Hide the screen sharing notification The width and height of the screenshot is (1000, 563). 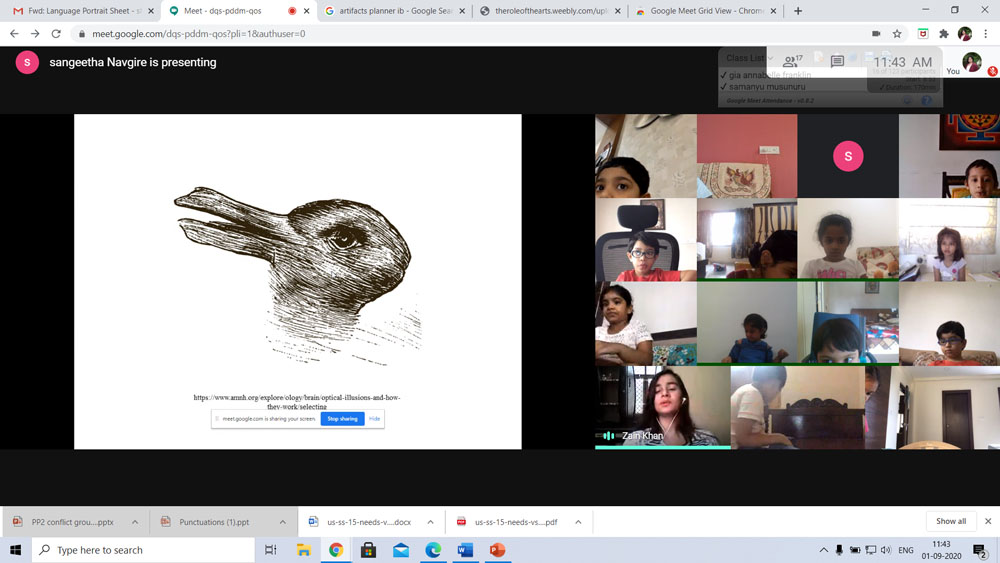[374, 419]
